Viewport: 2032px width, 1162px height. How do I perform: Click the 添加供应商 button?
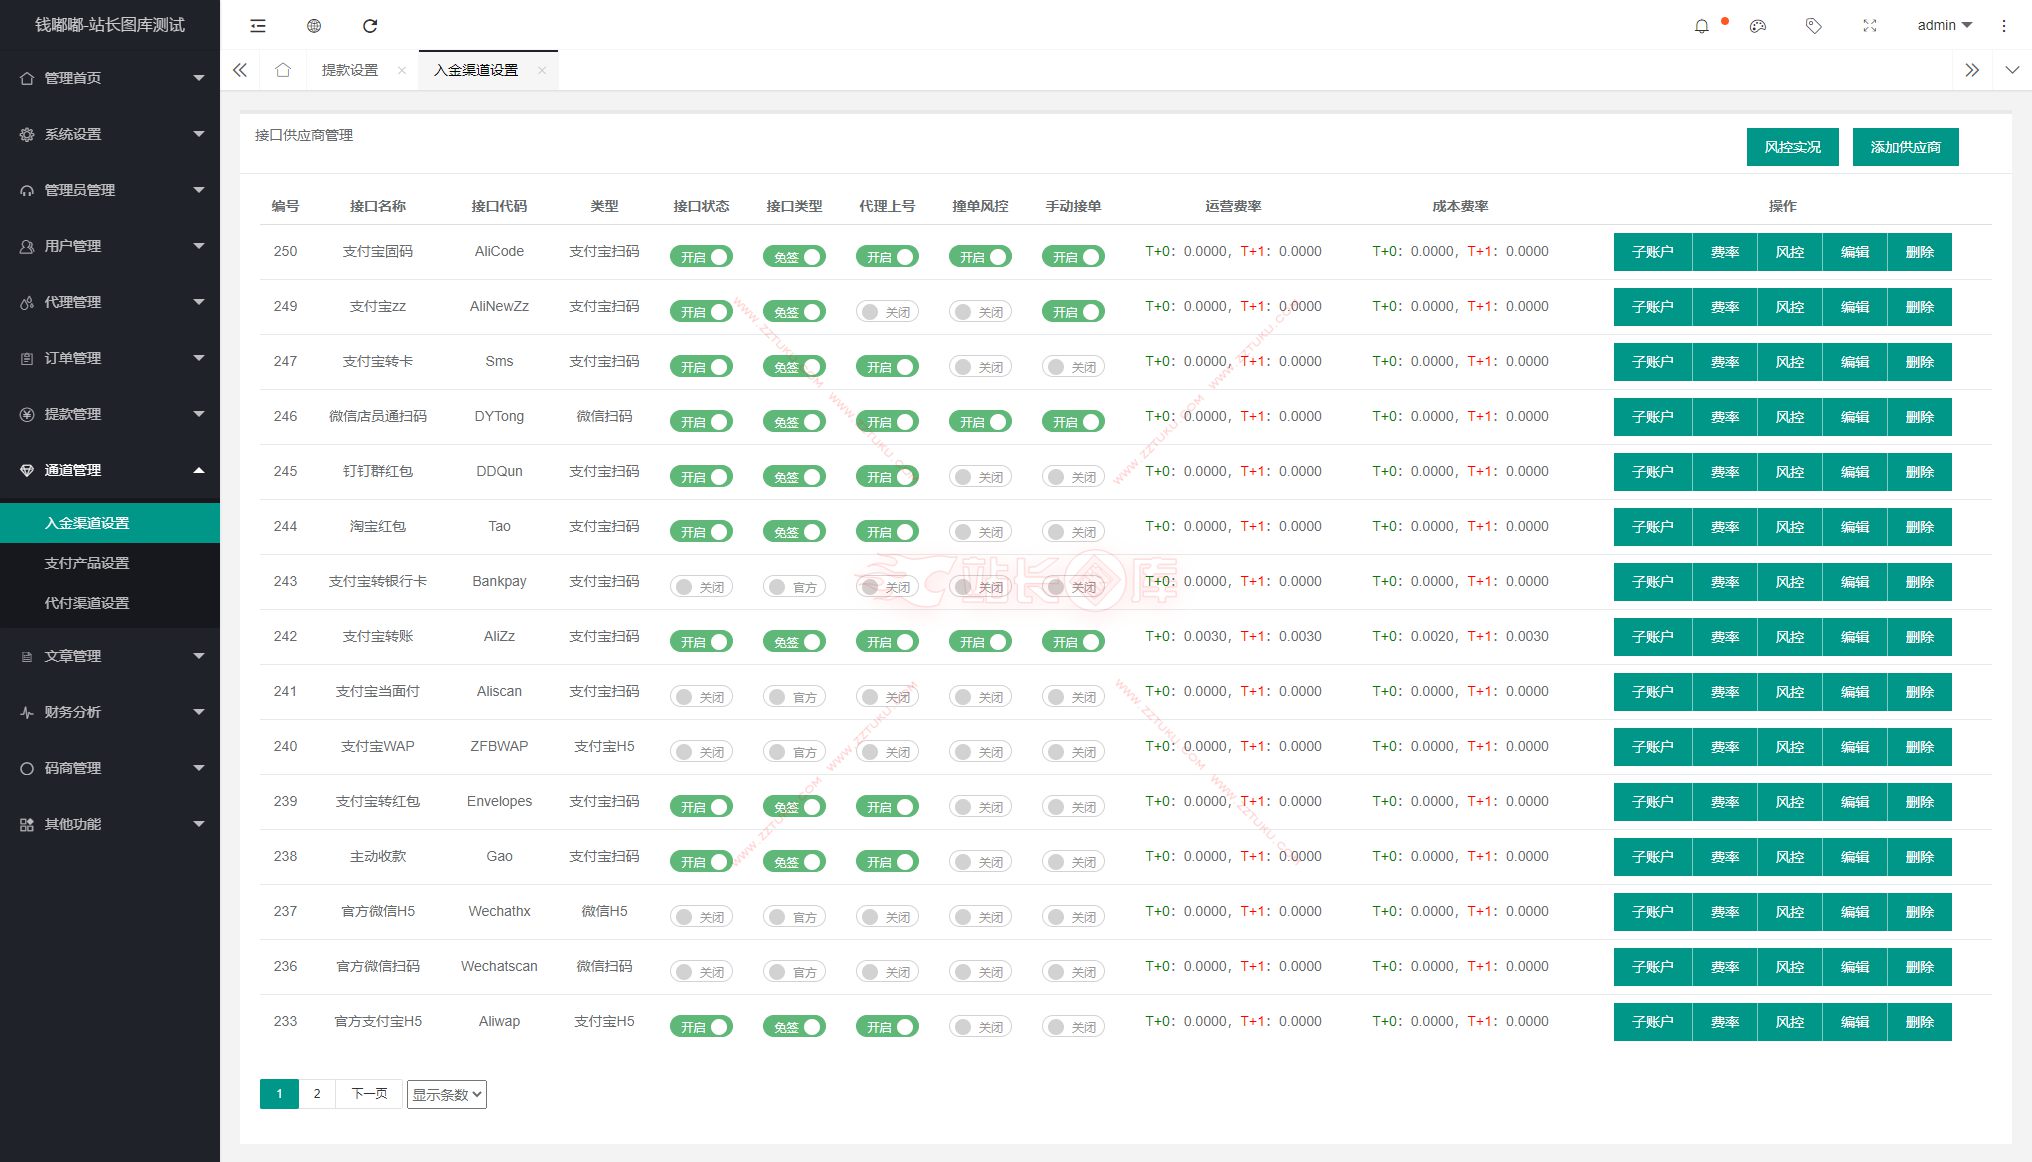[1905, 147]
